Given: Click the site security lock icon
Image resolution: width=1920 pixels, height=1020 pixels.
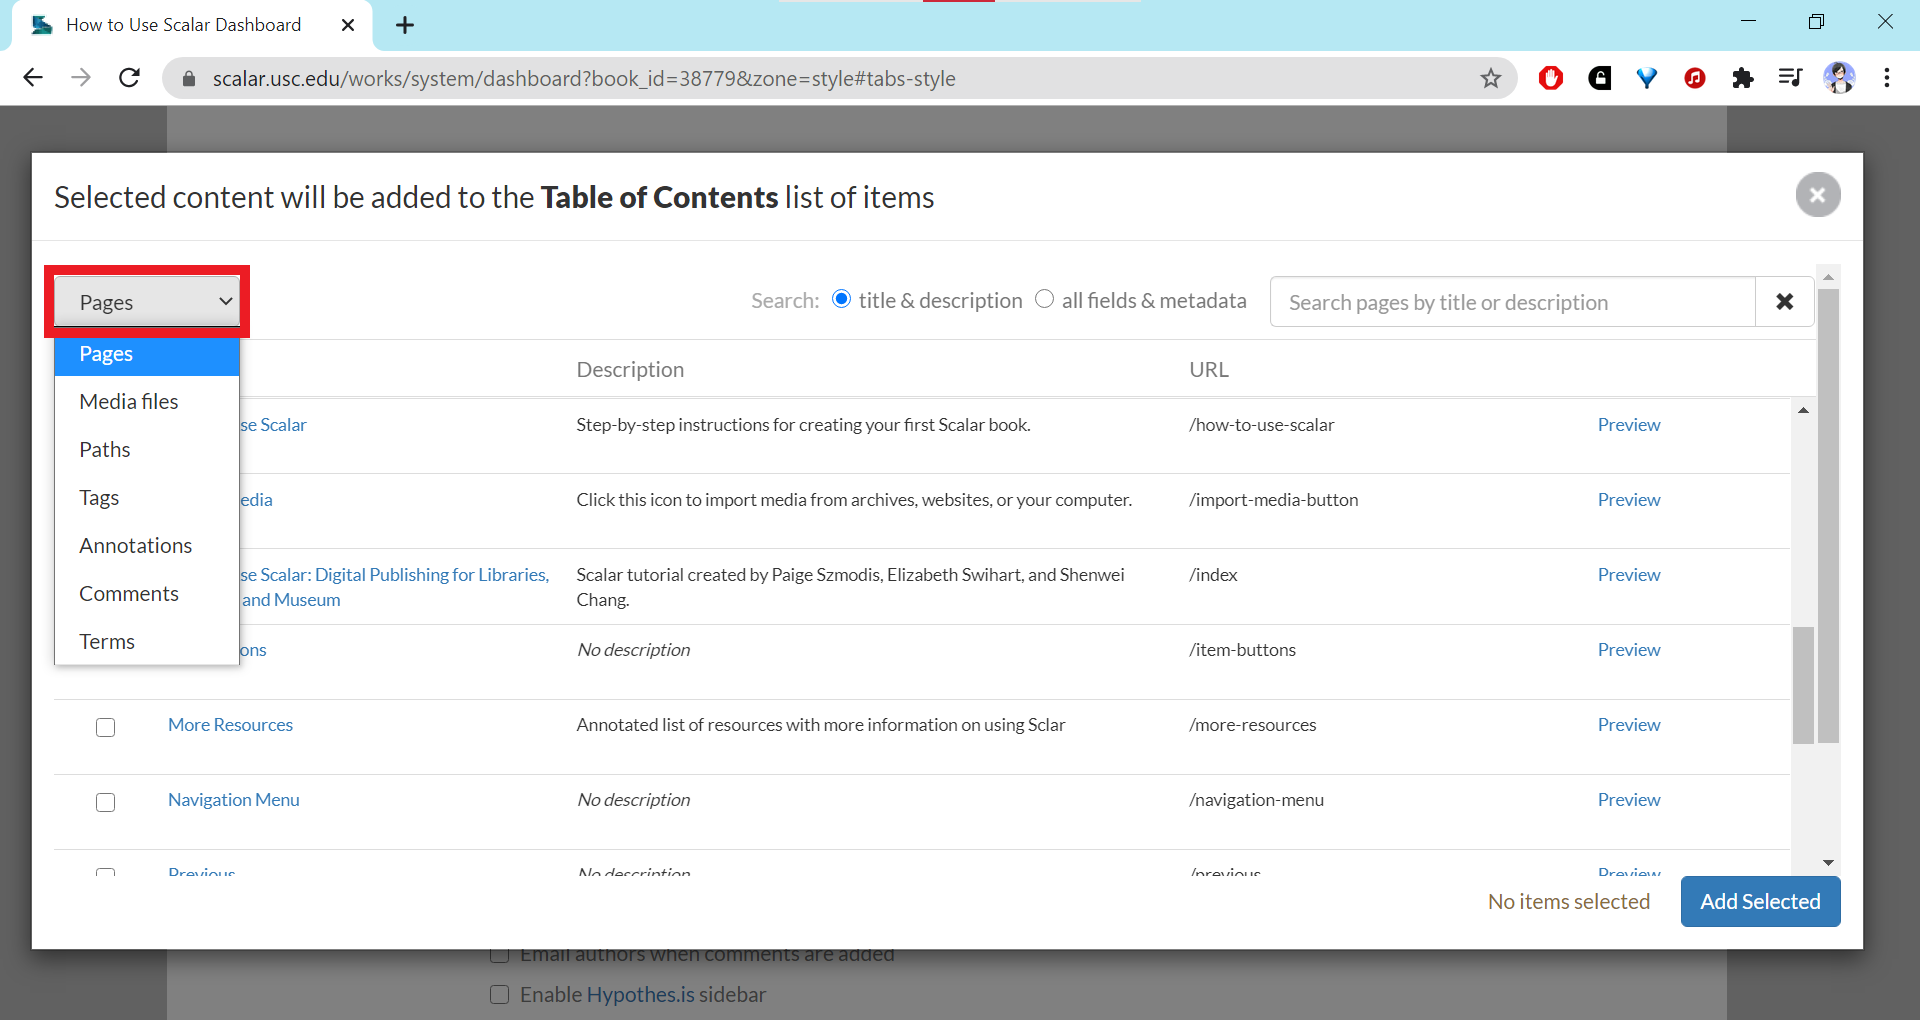Looking at the screenshot, I should click(188, 78).
